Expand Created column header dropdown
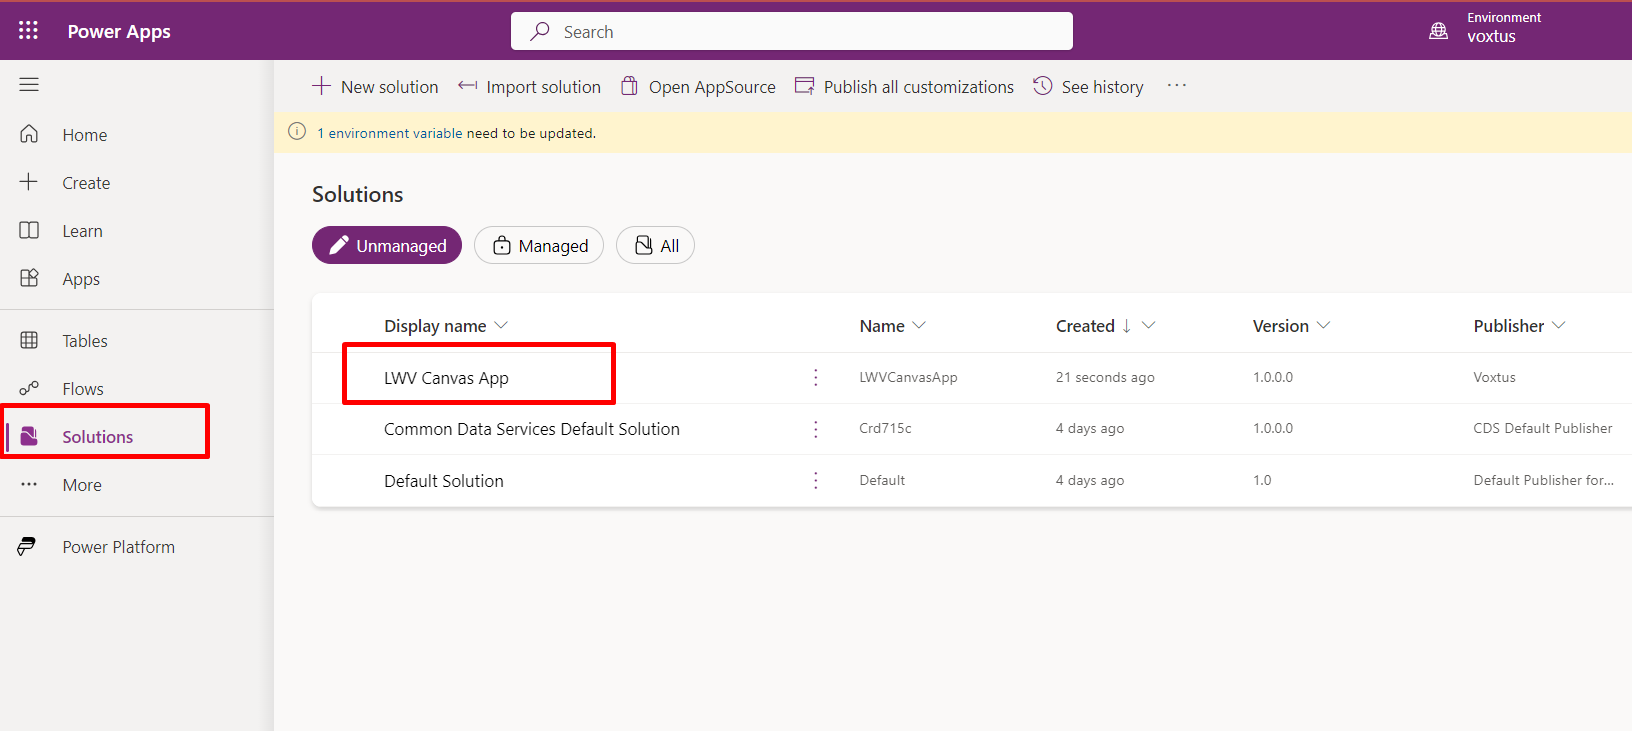The image size is (1632, 731). [x=1149, y=325]
